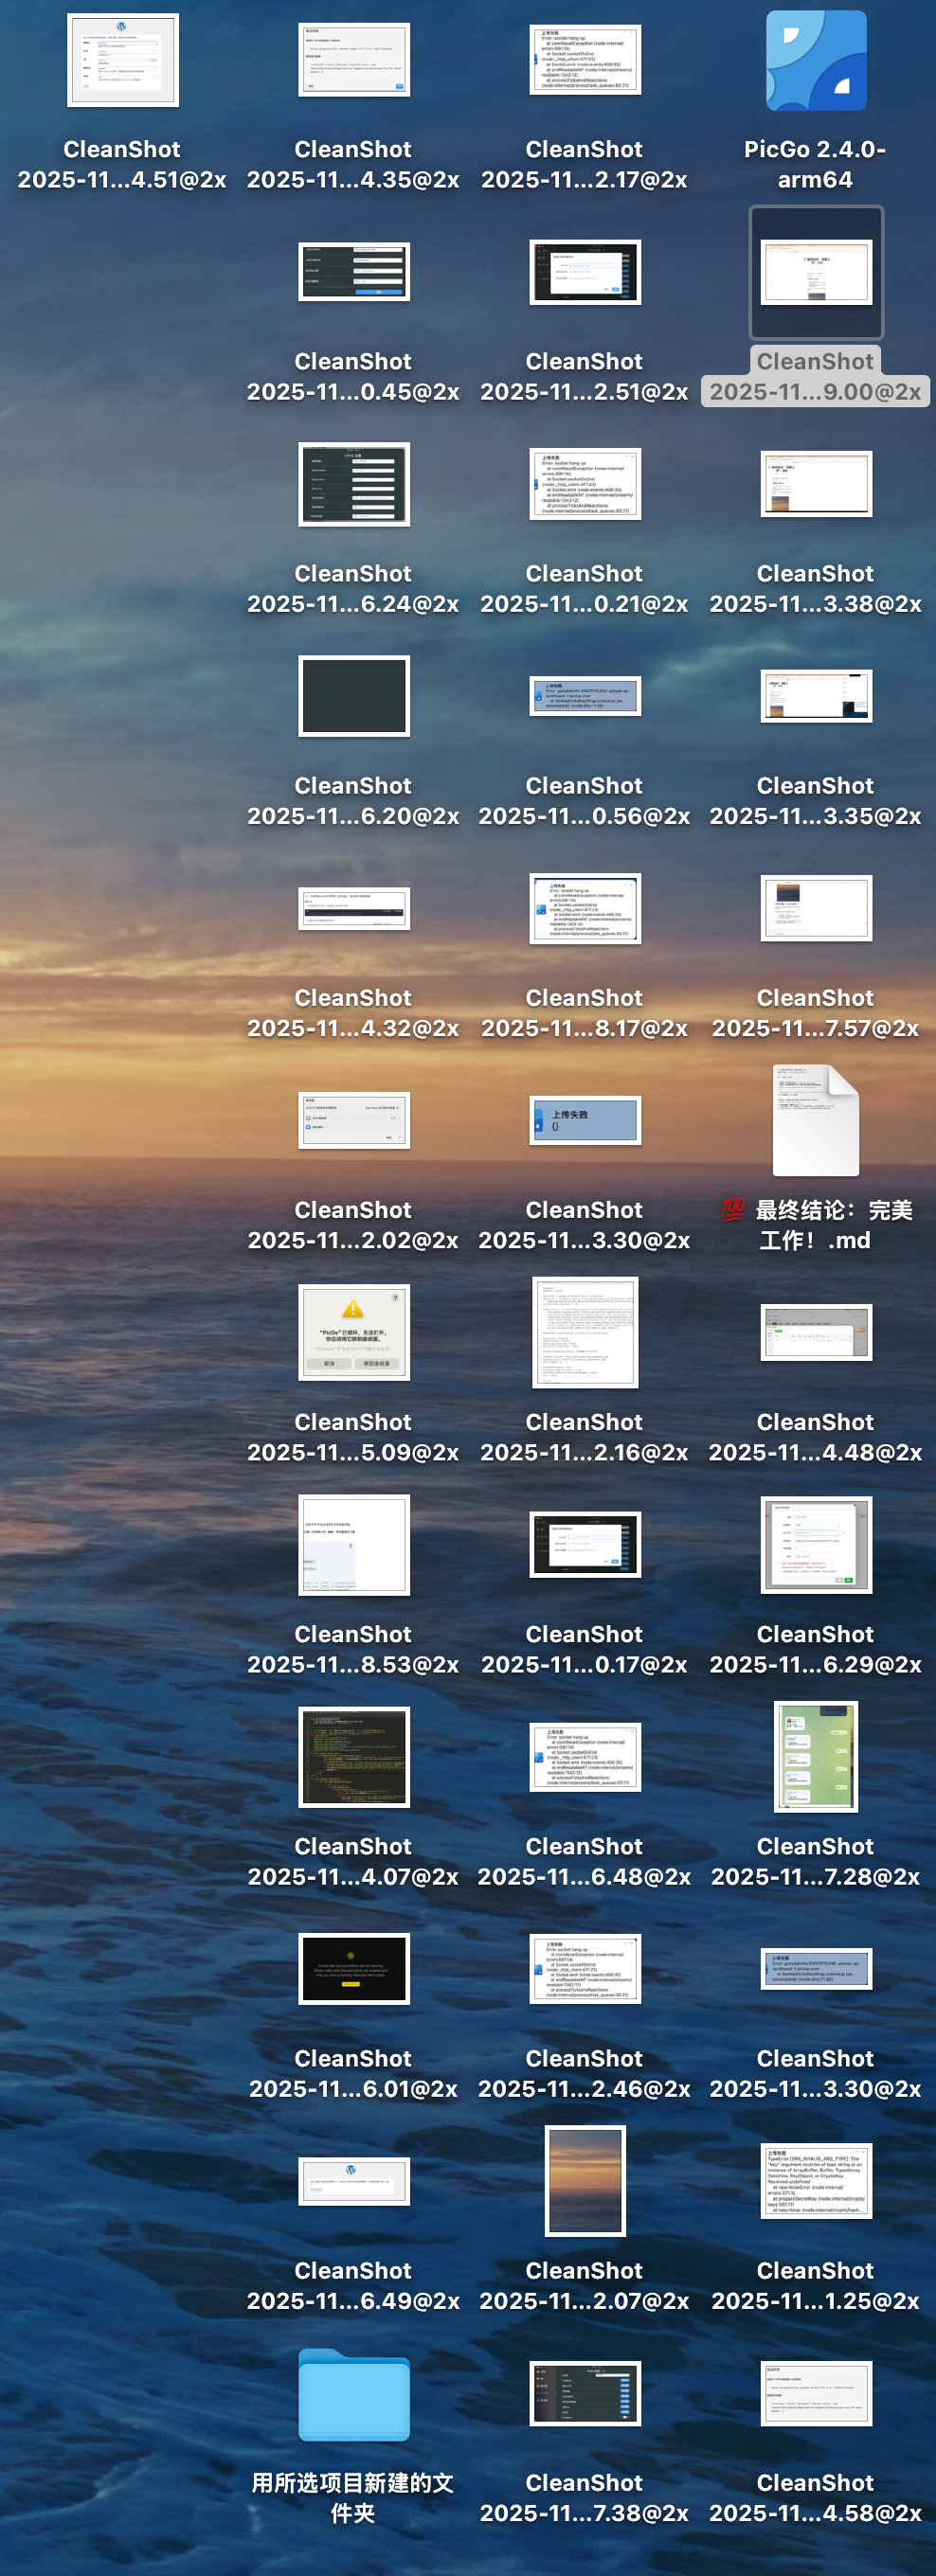Click the CleanShot 6.24@2x dark form thumbnail

click(x=353, y=484)
